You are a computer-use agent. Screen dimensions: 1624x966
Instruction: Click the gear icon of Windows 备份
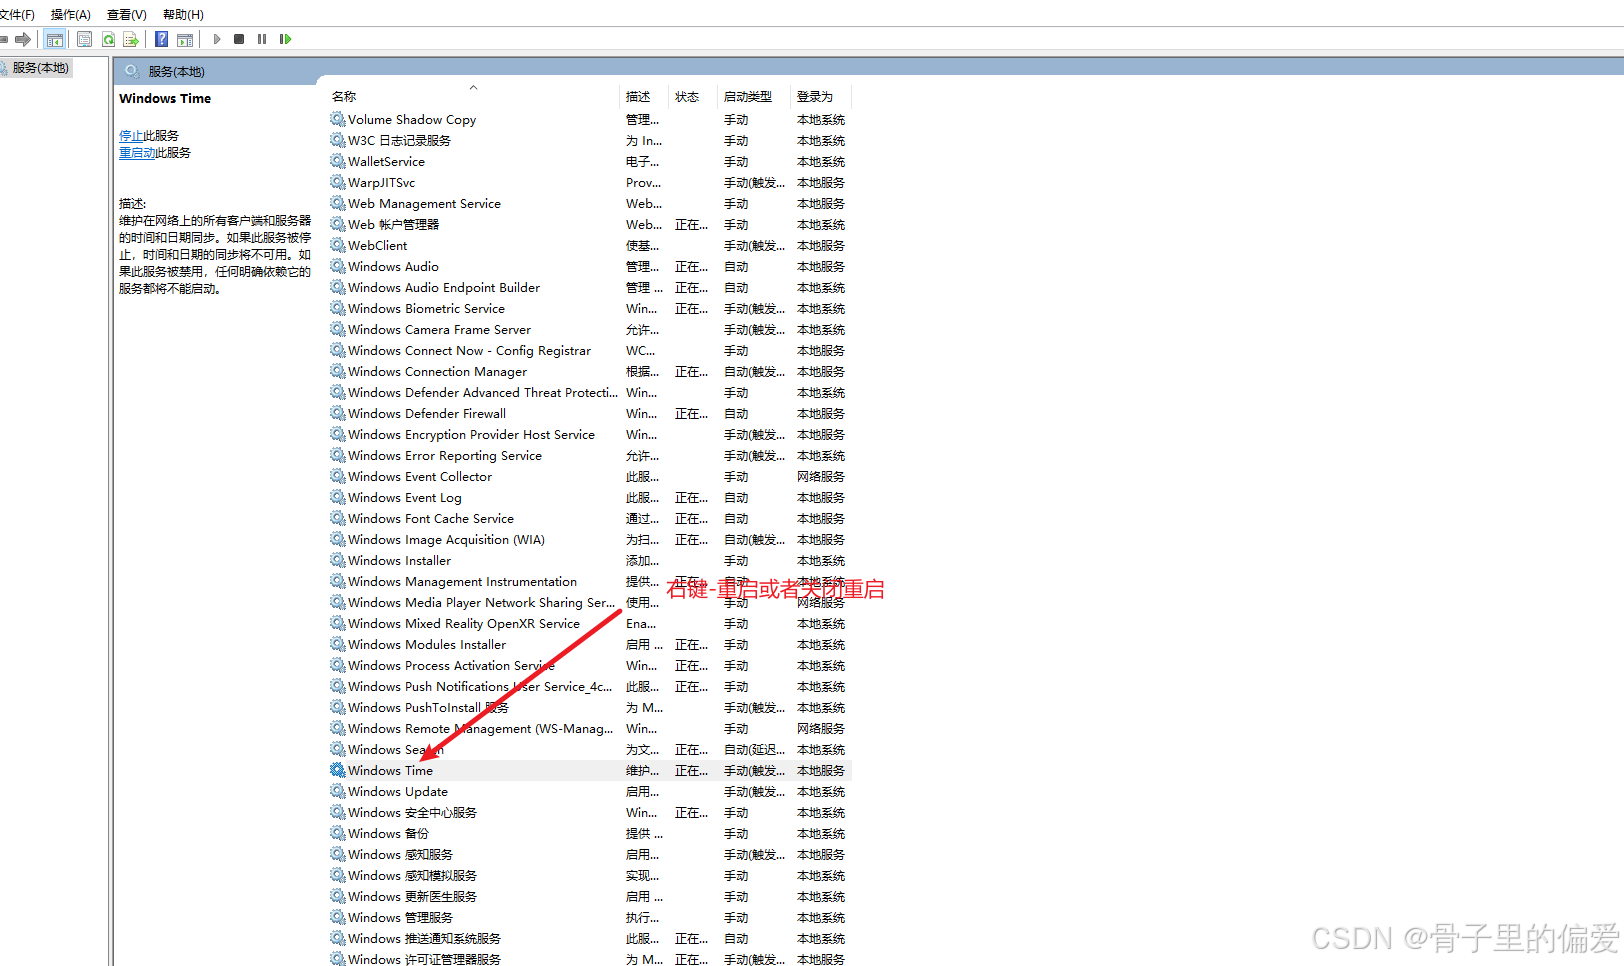[338, 833]
